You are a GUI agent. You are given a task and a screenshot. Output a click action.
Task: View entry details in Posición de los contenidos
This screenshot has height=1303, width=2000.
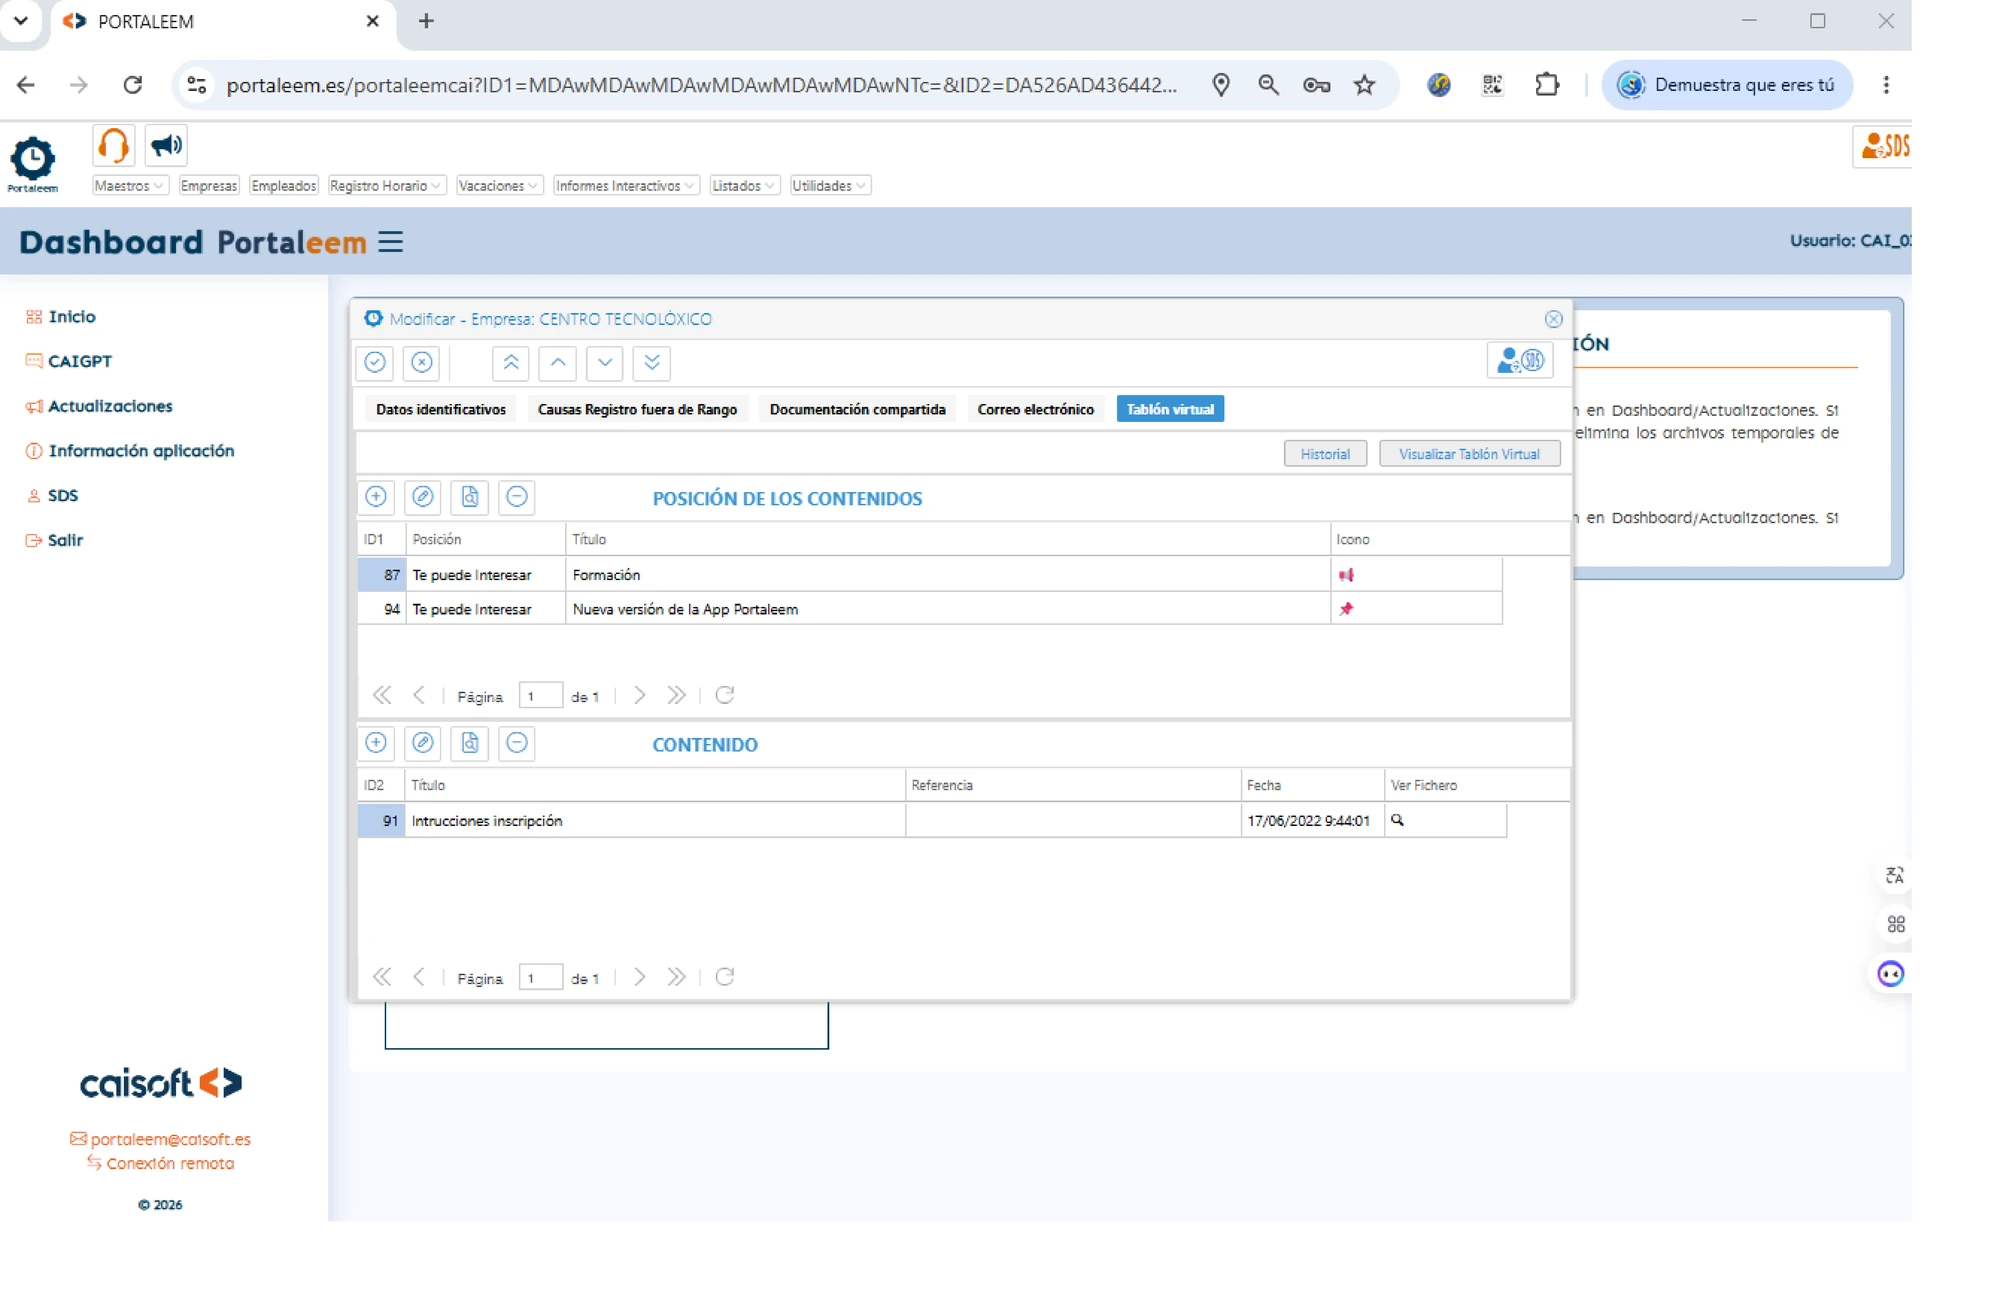tap(470, 497)
